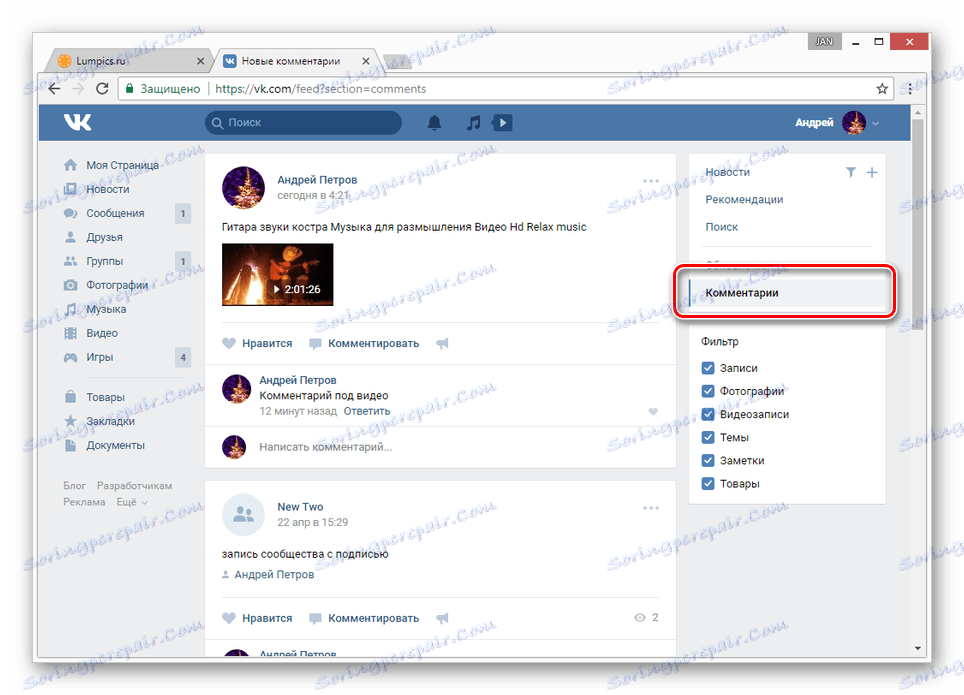
Task: Bookmark page with the star icon
Action: click(x=882, y=89)
